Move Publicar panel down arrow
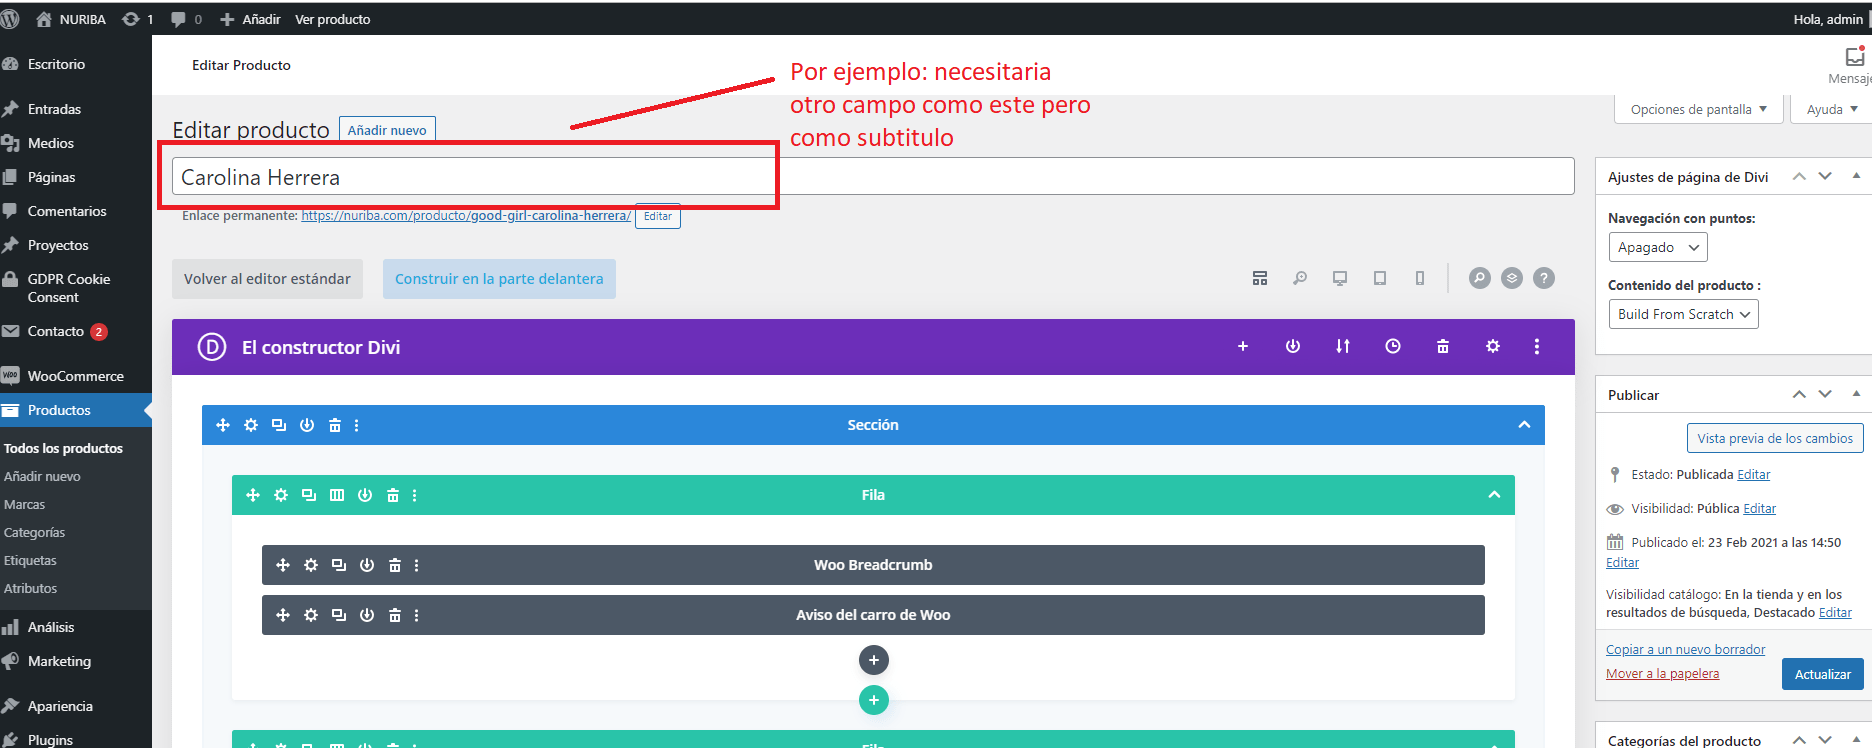Viewport: 1872px width, 748px height. tap(1825, 394)
